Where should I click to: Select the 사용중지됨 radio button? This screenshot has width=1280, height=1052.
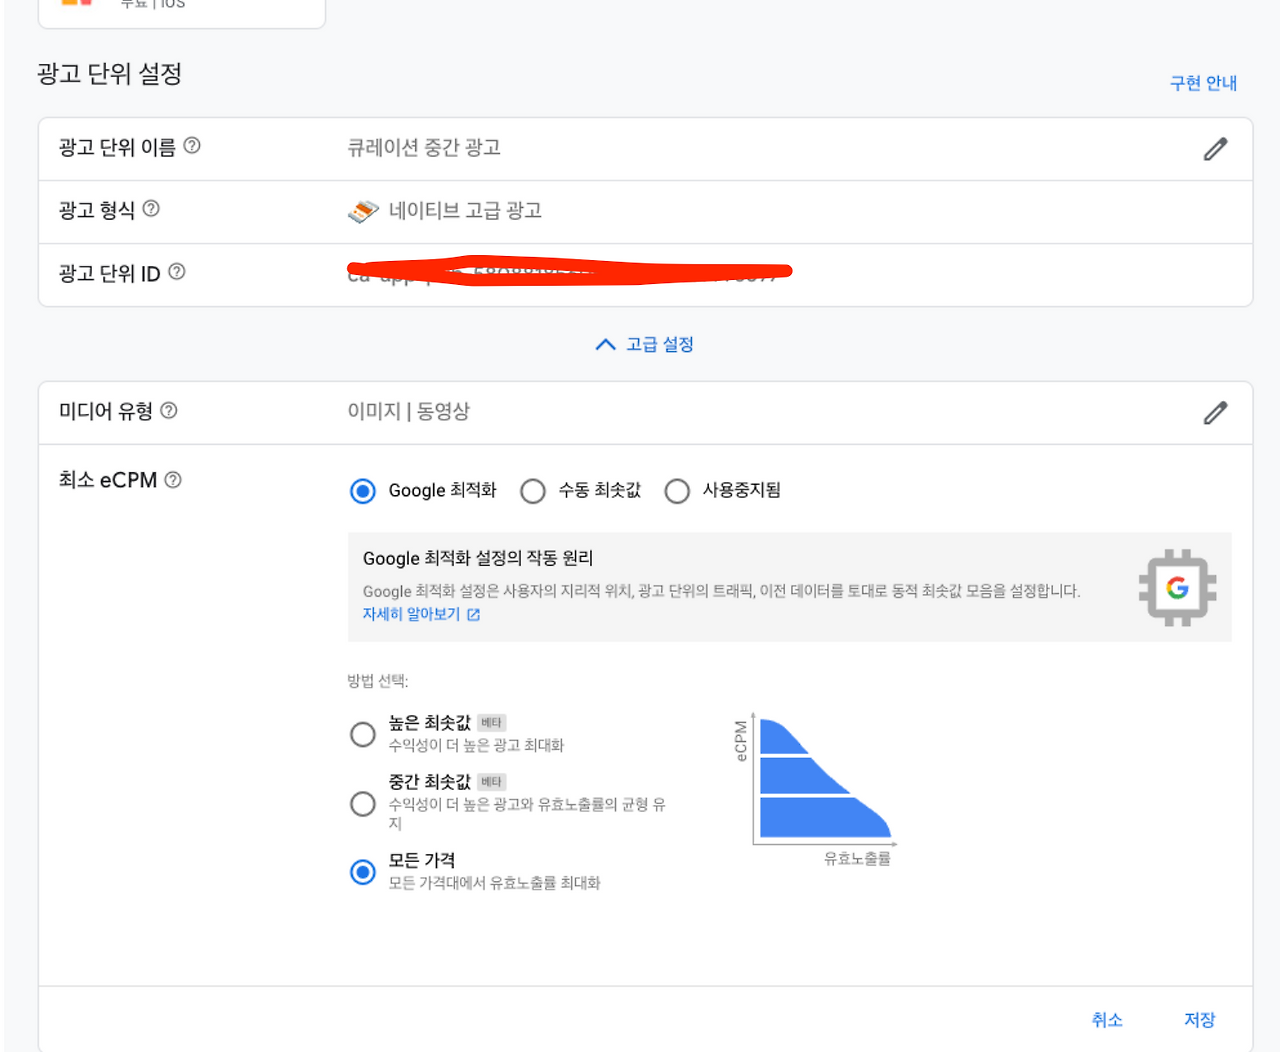678,491
